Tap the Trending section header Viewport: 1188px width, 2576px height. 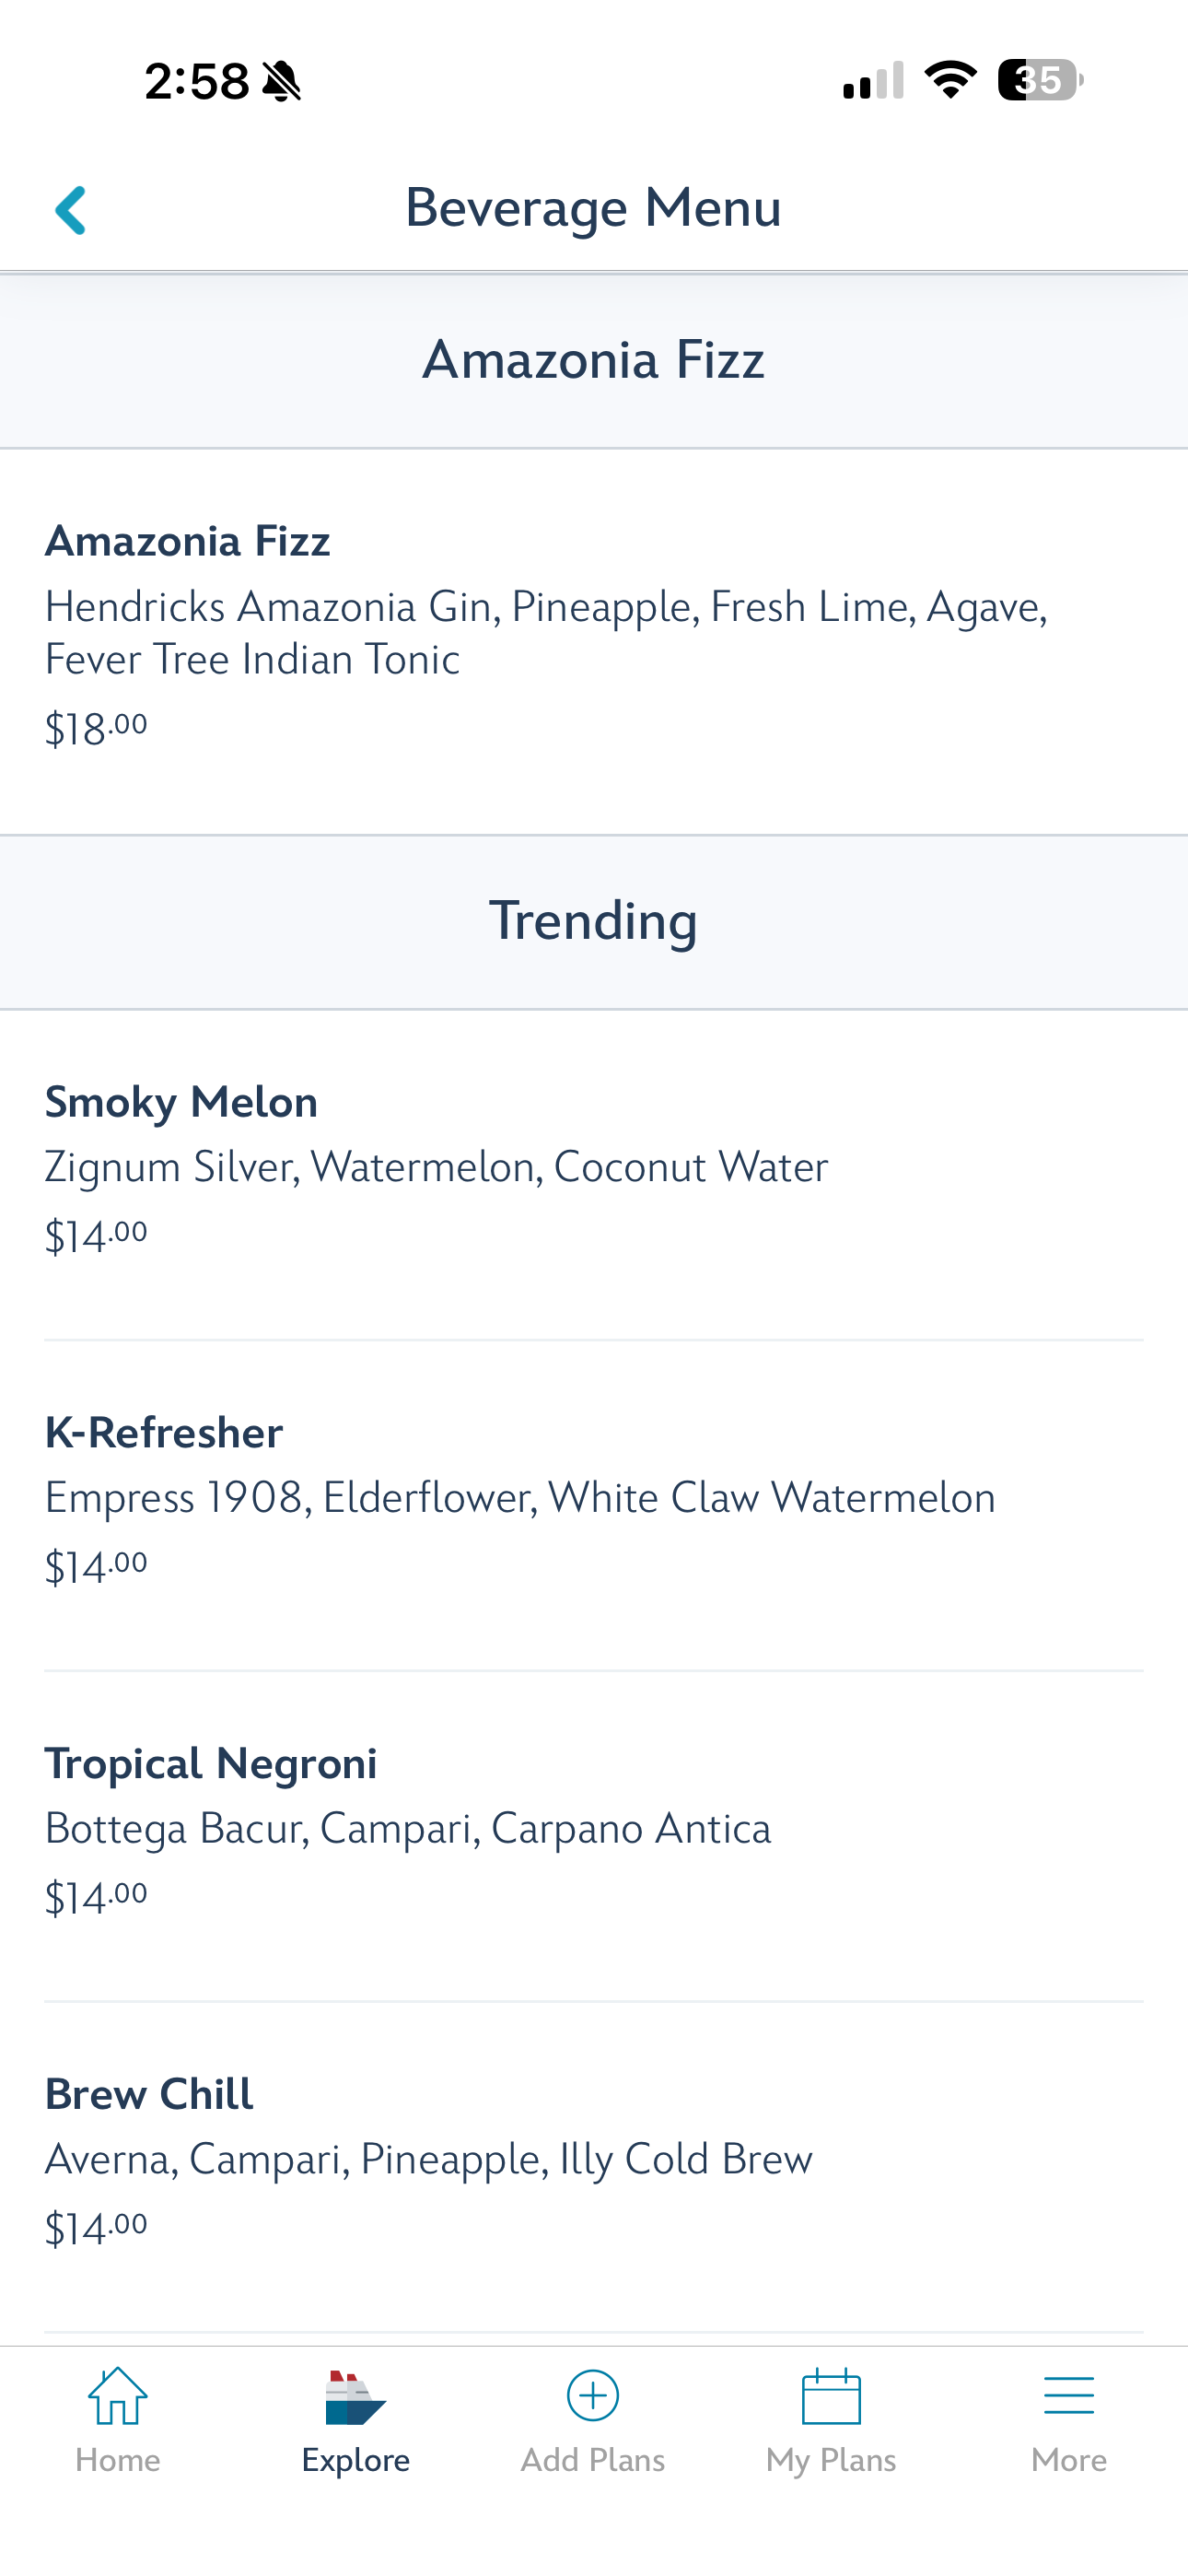click(x=593, y=921)
